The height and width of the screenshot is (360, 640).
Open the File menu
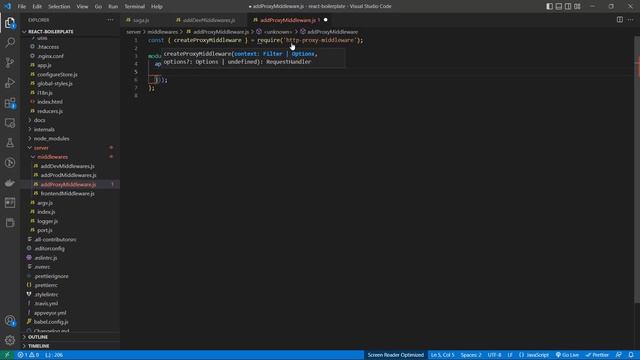point(22,7)
